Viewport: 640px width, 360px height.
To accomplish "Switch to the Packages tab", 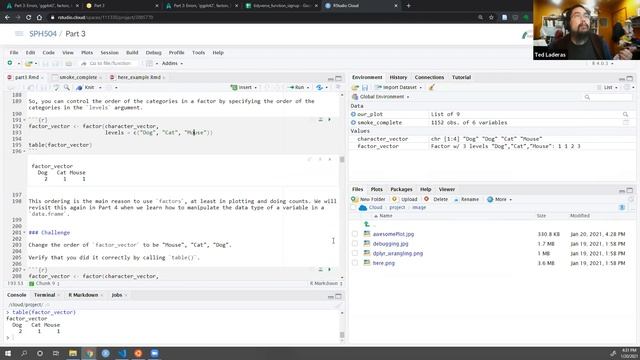I will [x=401, y=189].
